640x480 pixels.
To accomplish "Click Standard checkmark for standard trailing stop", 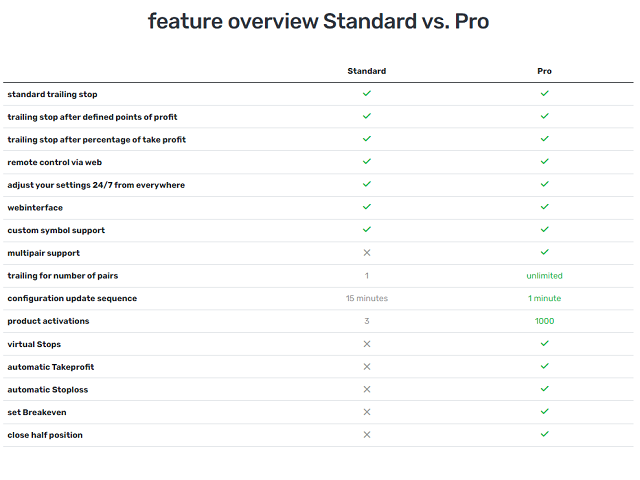I will [367, 93].
